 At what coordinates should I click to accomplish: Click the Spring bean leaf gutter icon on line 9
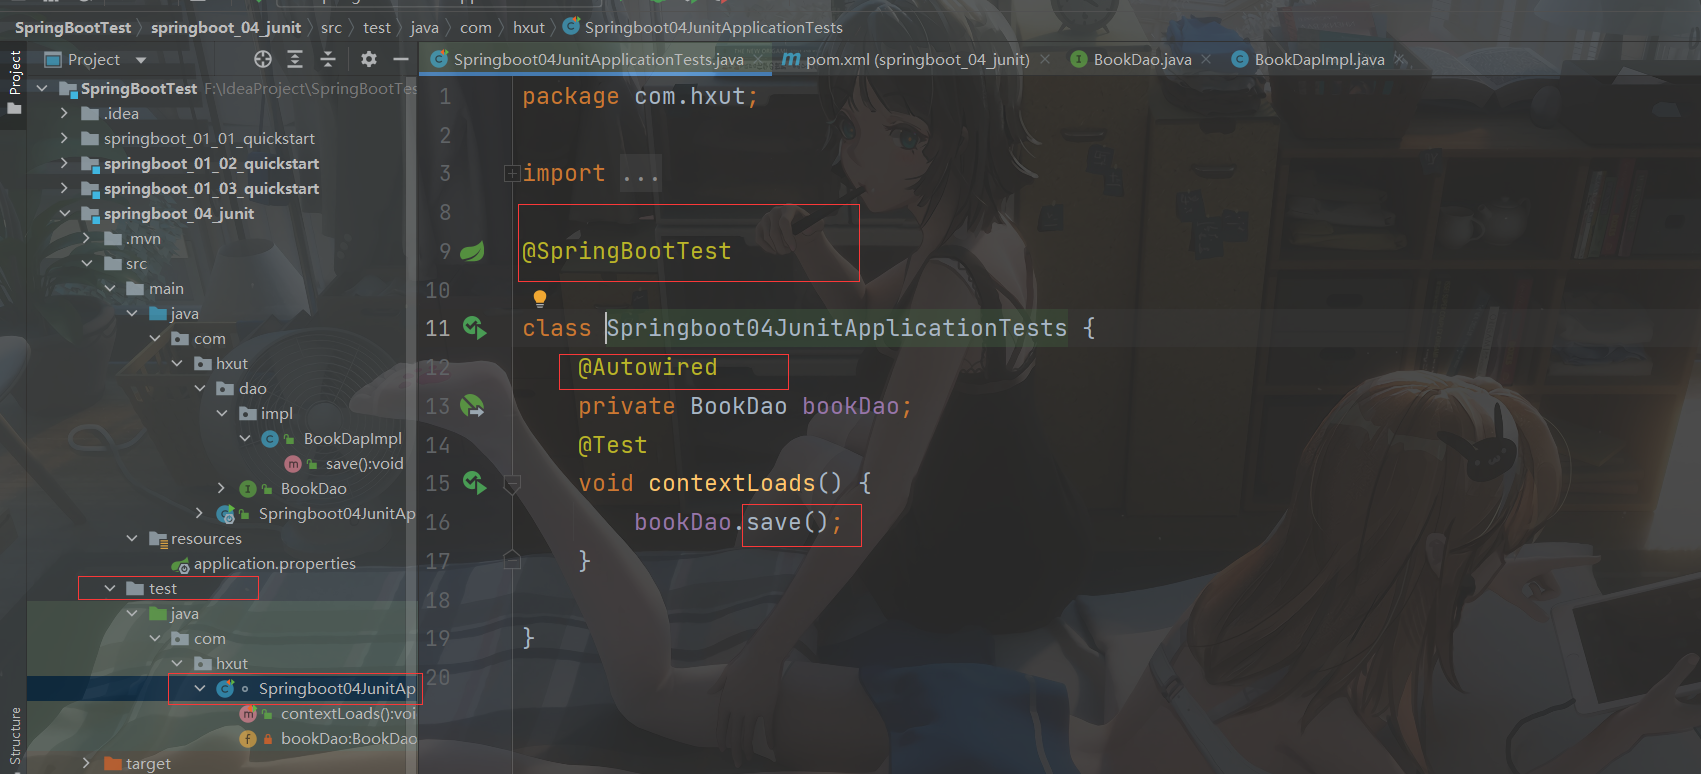(x=472, y=251)
